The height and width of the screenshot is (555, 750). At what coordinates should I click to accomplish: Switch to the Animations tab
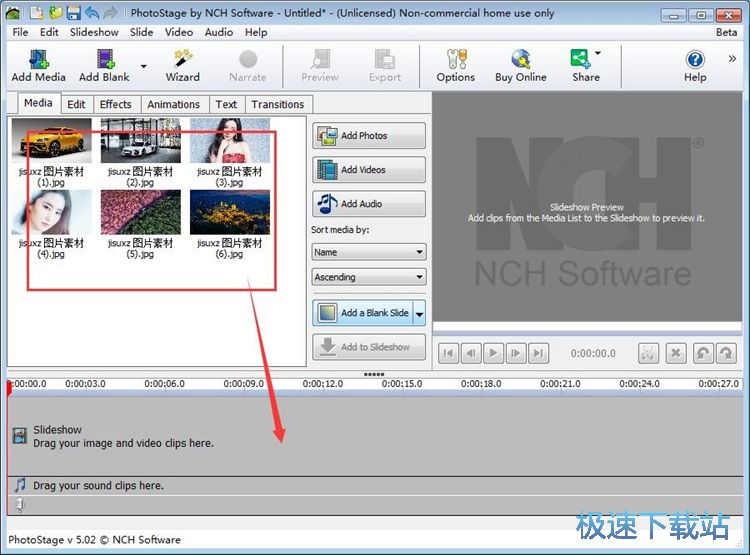[x=173, y=104]
